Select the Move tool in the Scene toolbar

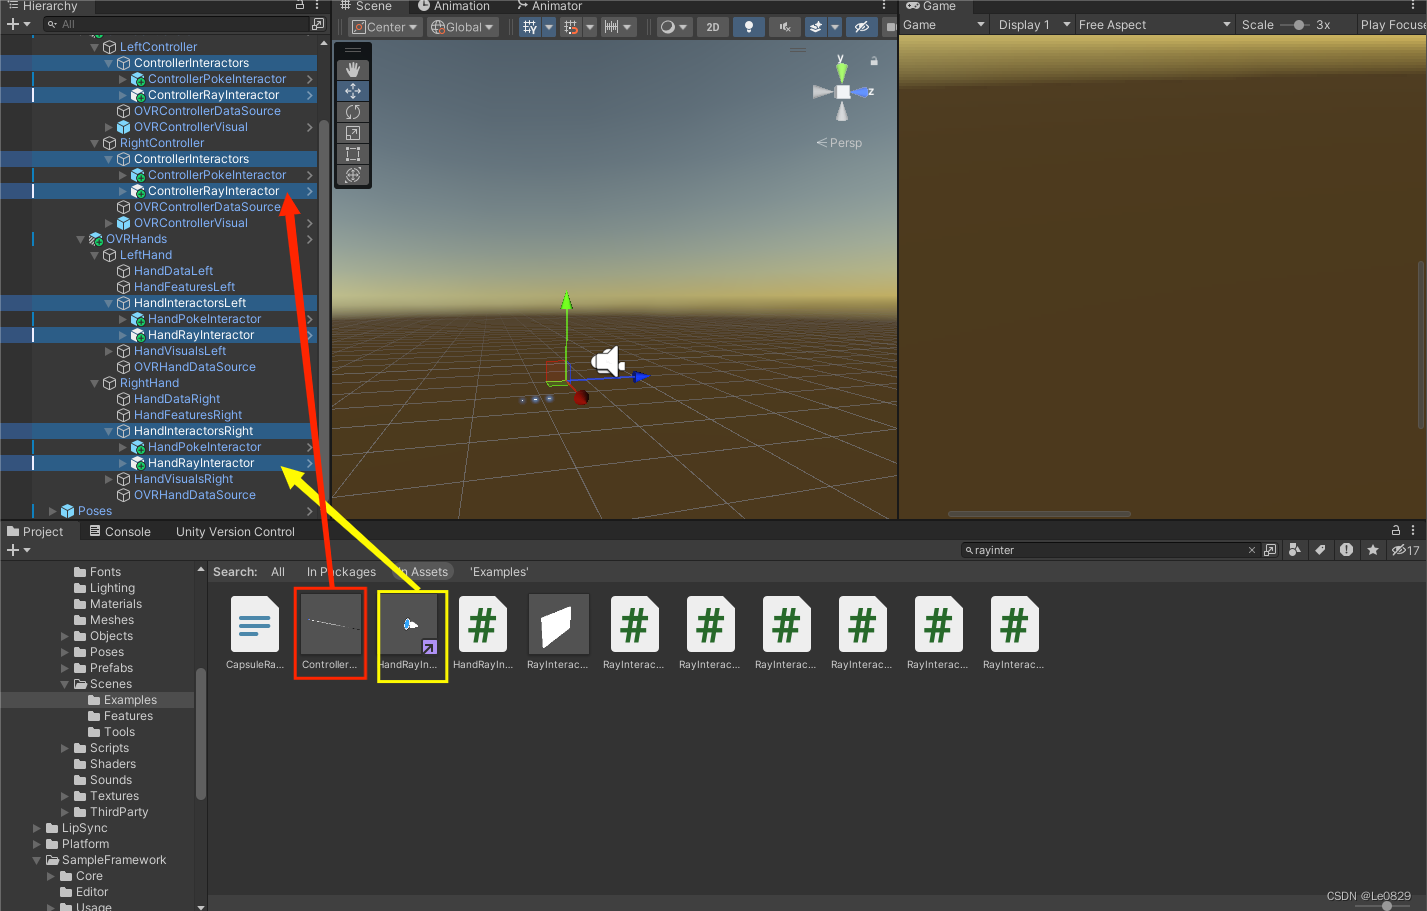pyautogui.click(x=353, y=90)
